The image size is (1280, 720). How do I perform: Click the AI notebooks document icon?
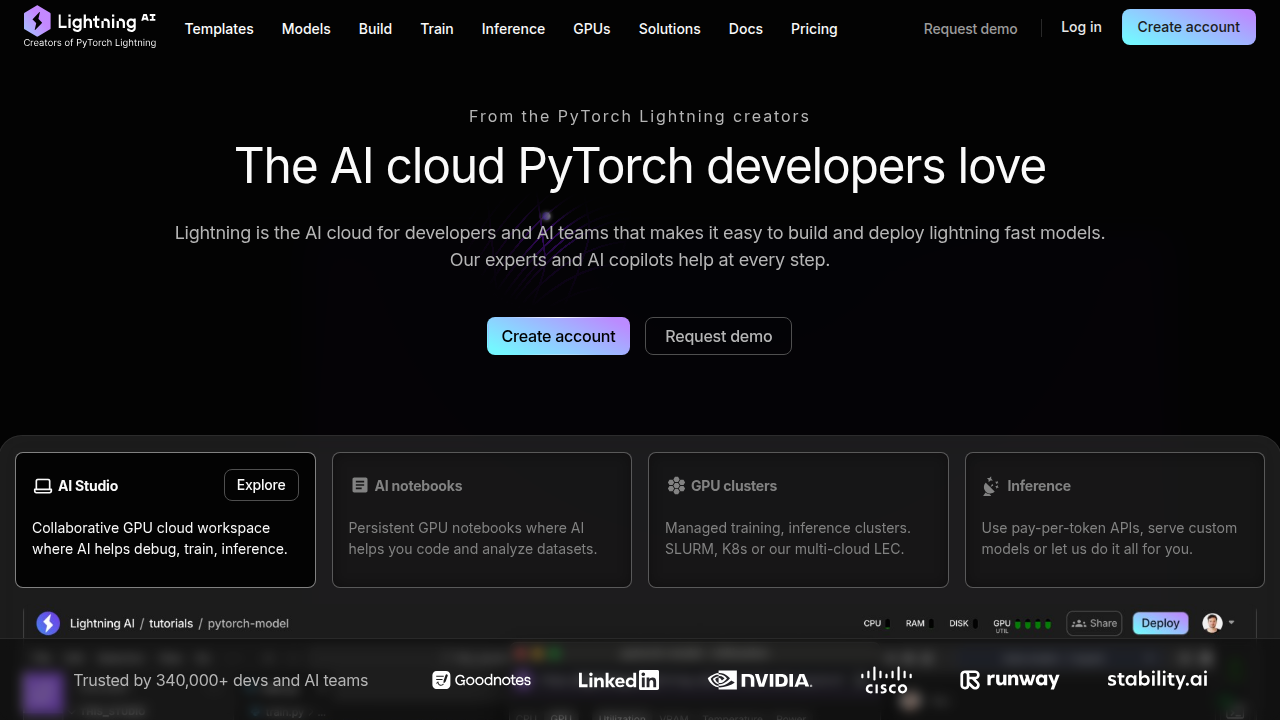[360, 486]
